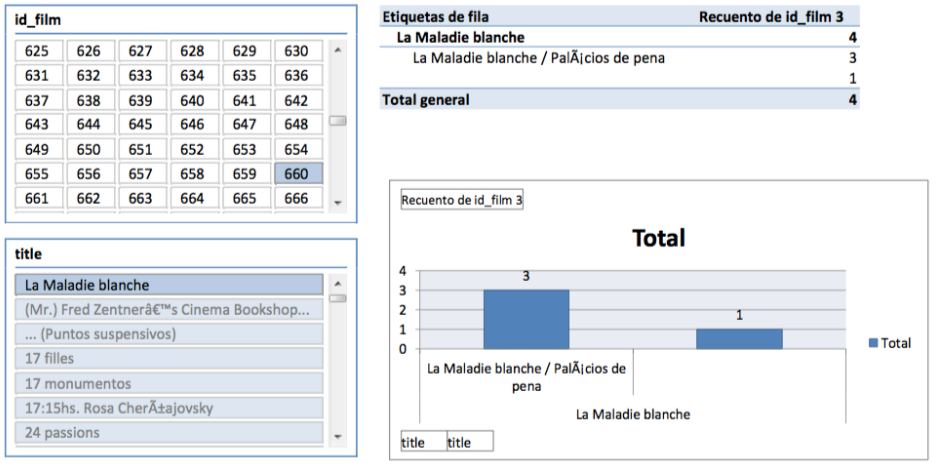Select '... (Puntos suspensivos)' title item
938x466 pixels.
click(x=169, y=334)
